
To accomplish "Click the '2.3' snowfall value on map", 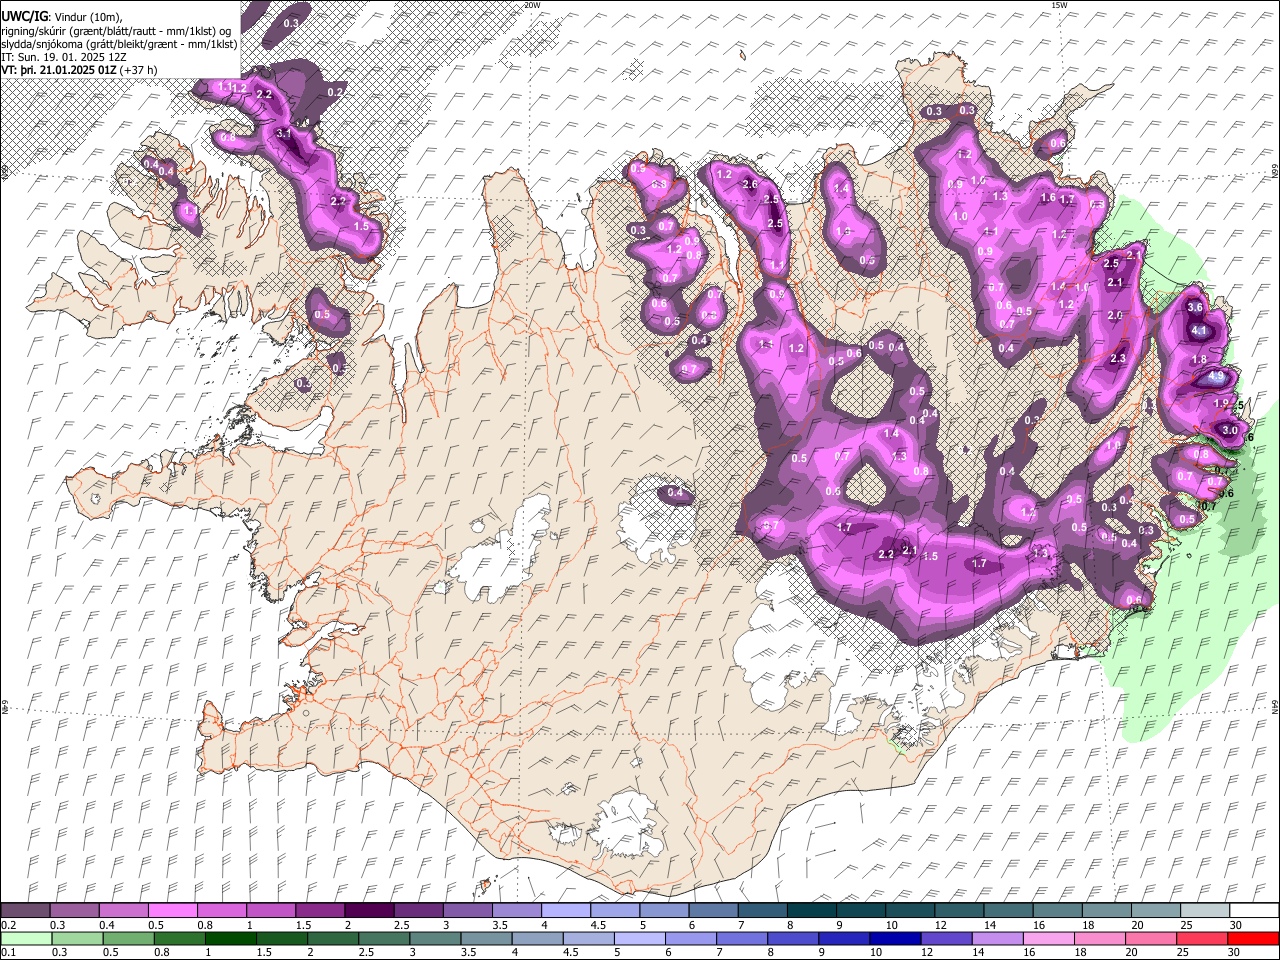I will pyautogui.click(x=1118, y=358).
